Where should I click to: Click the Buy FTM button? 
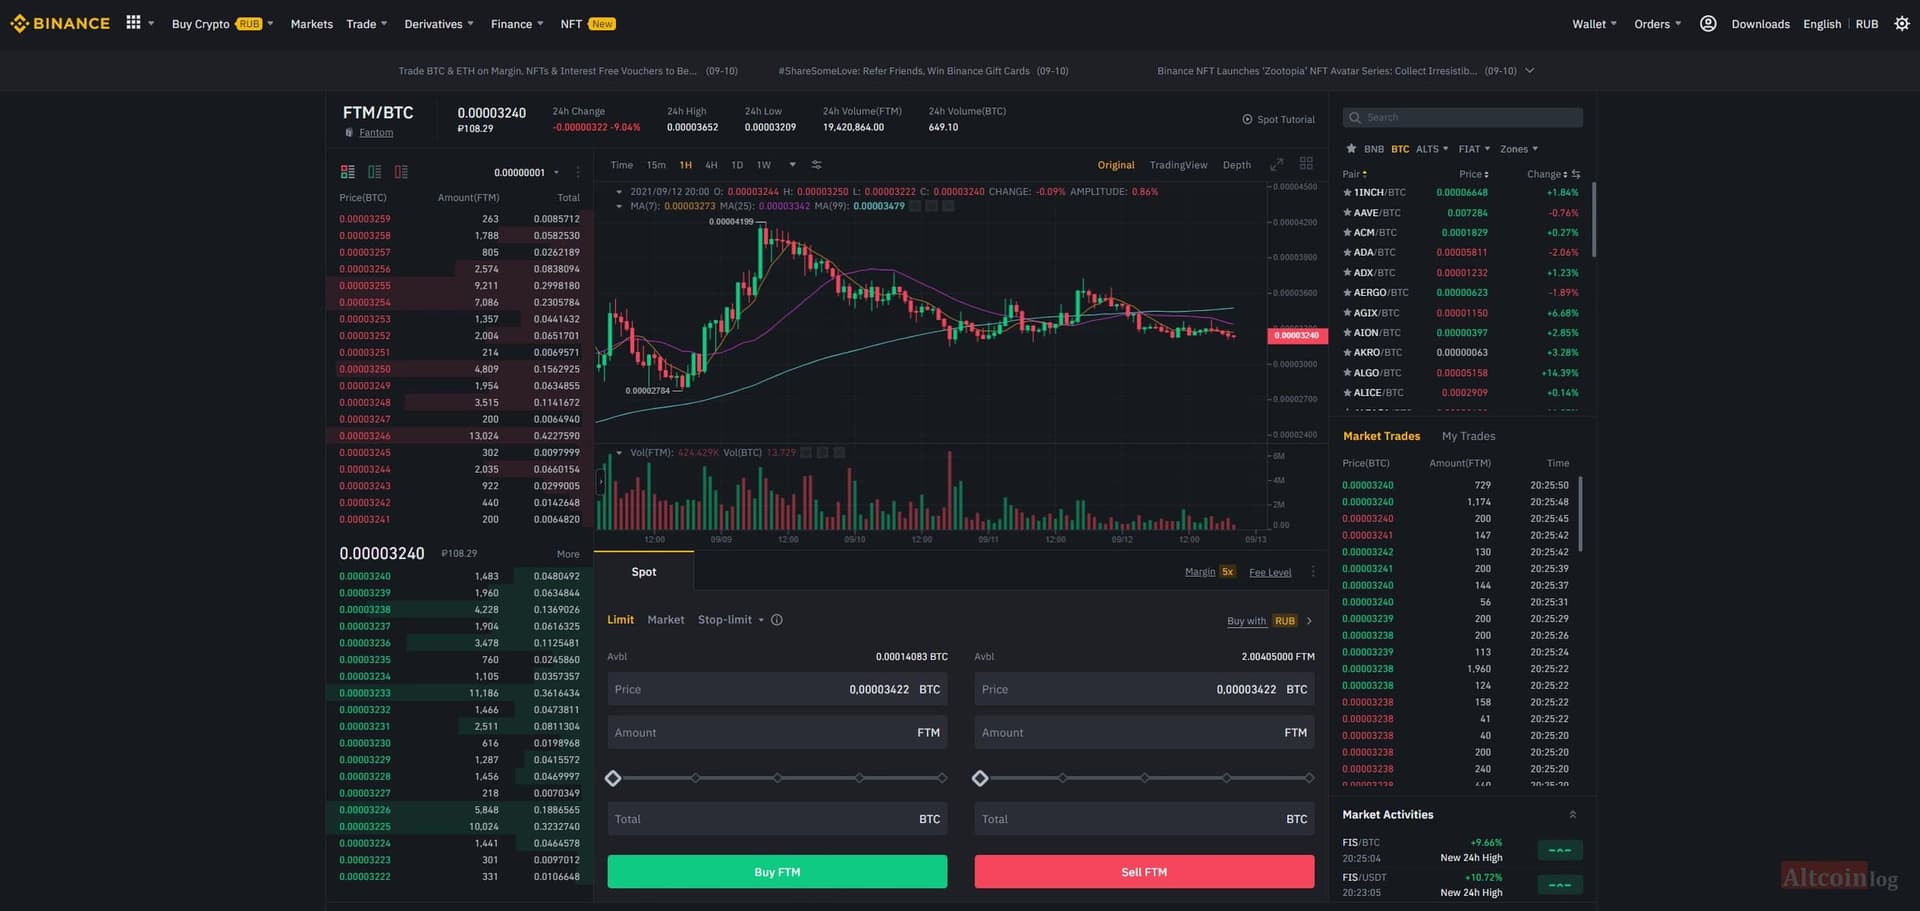point(777,872)
